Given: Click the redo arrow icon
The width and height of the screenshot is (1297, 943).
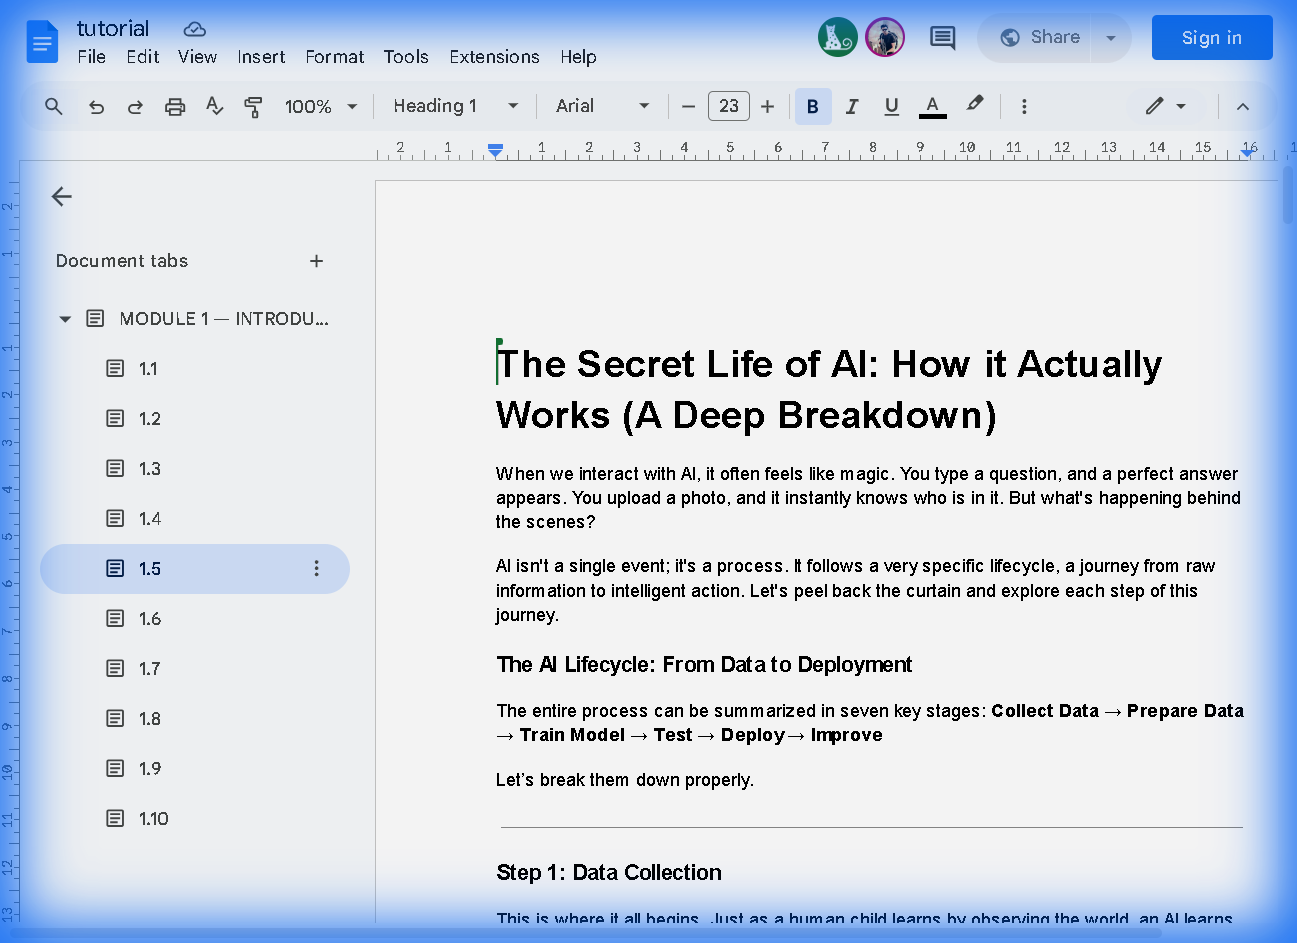Looking at the screenshot, I should tap(135, 107).
